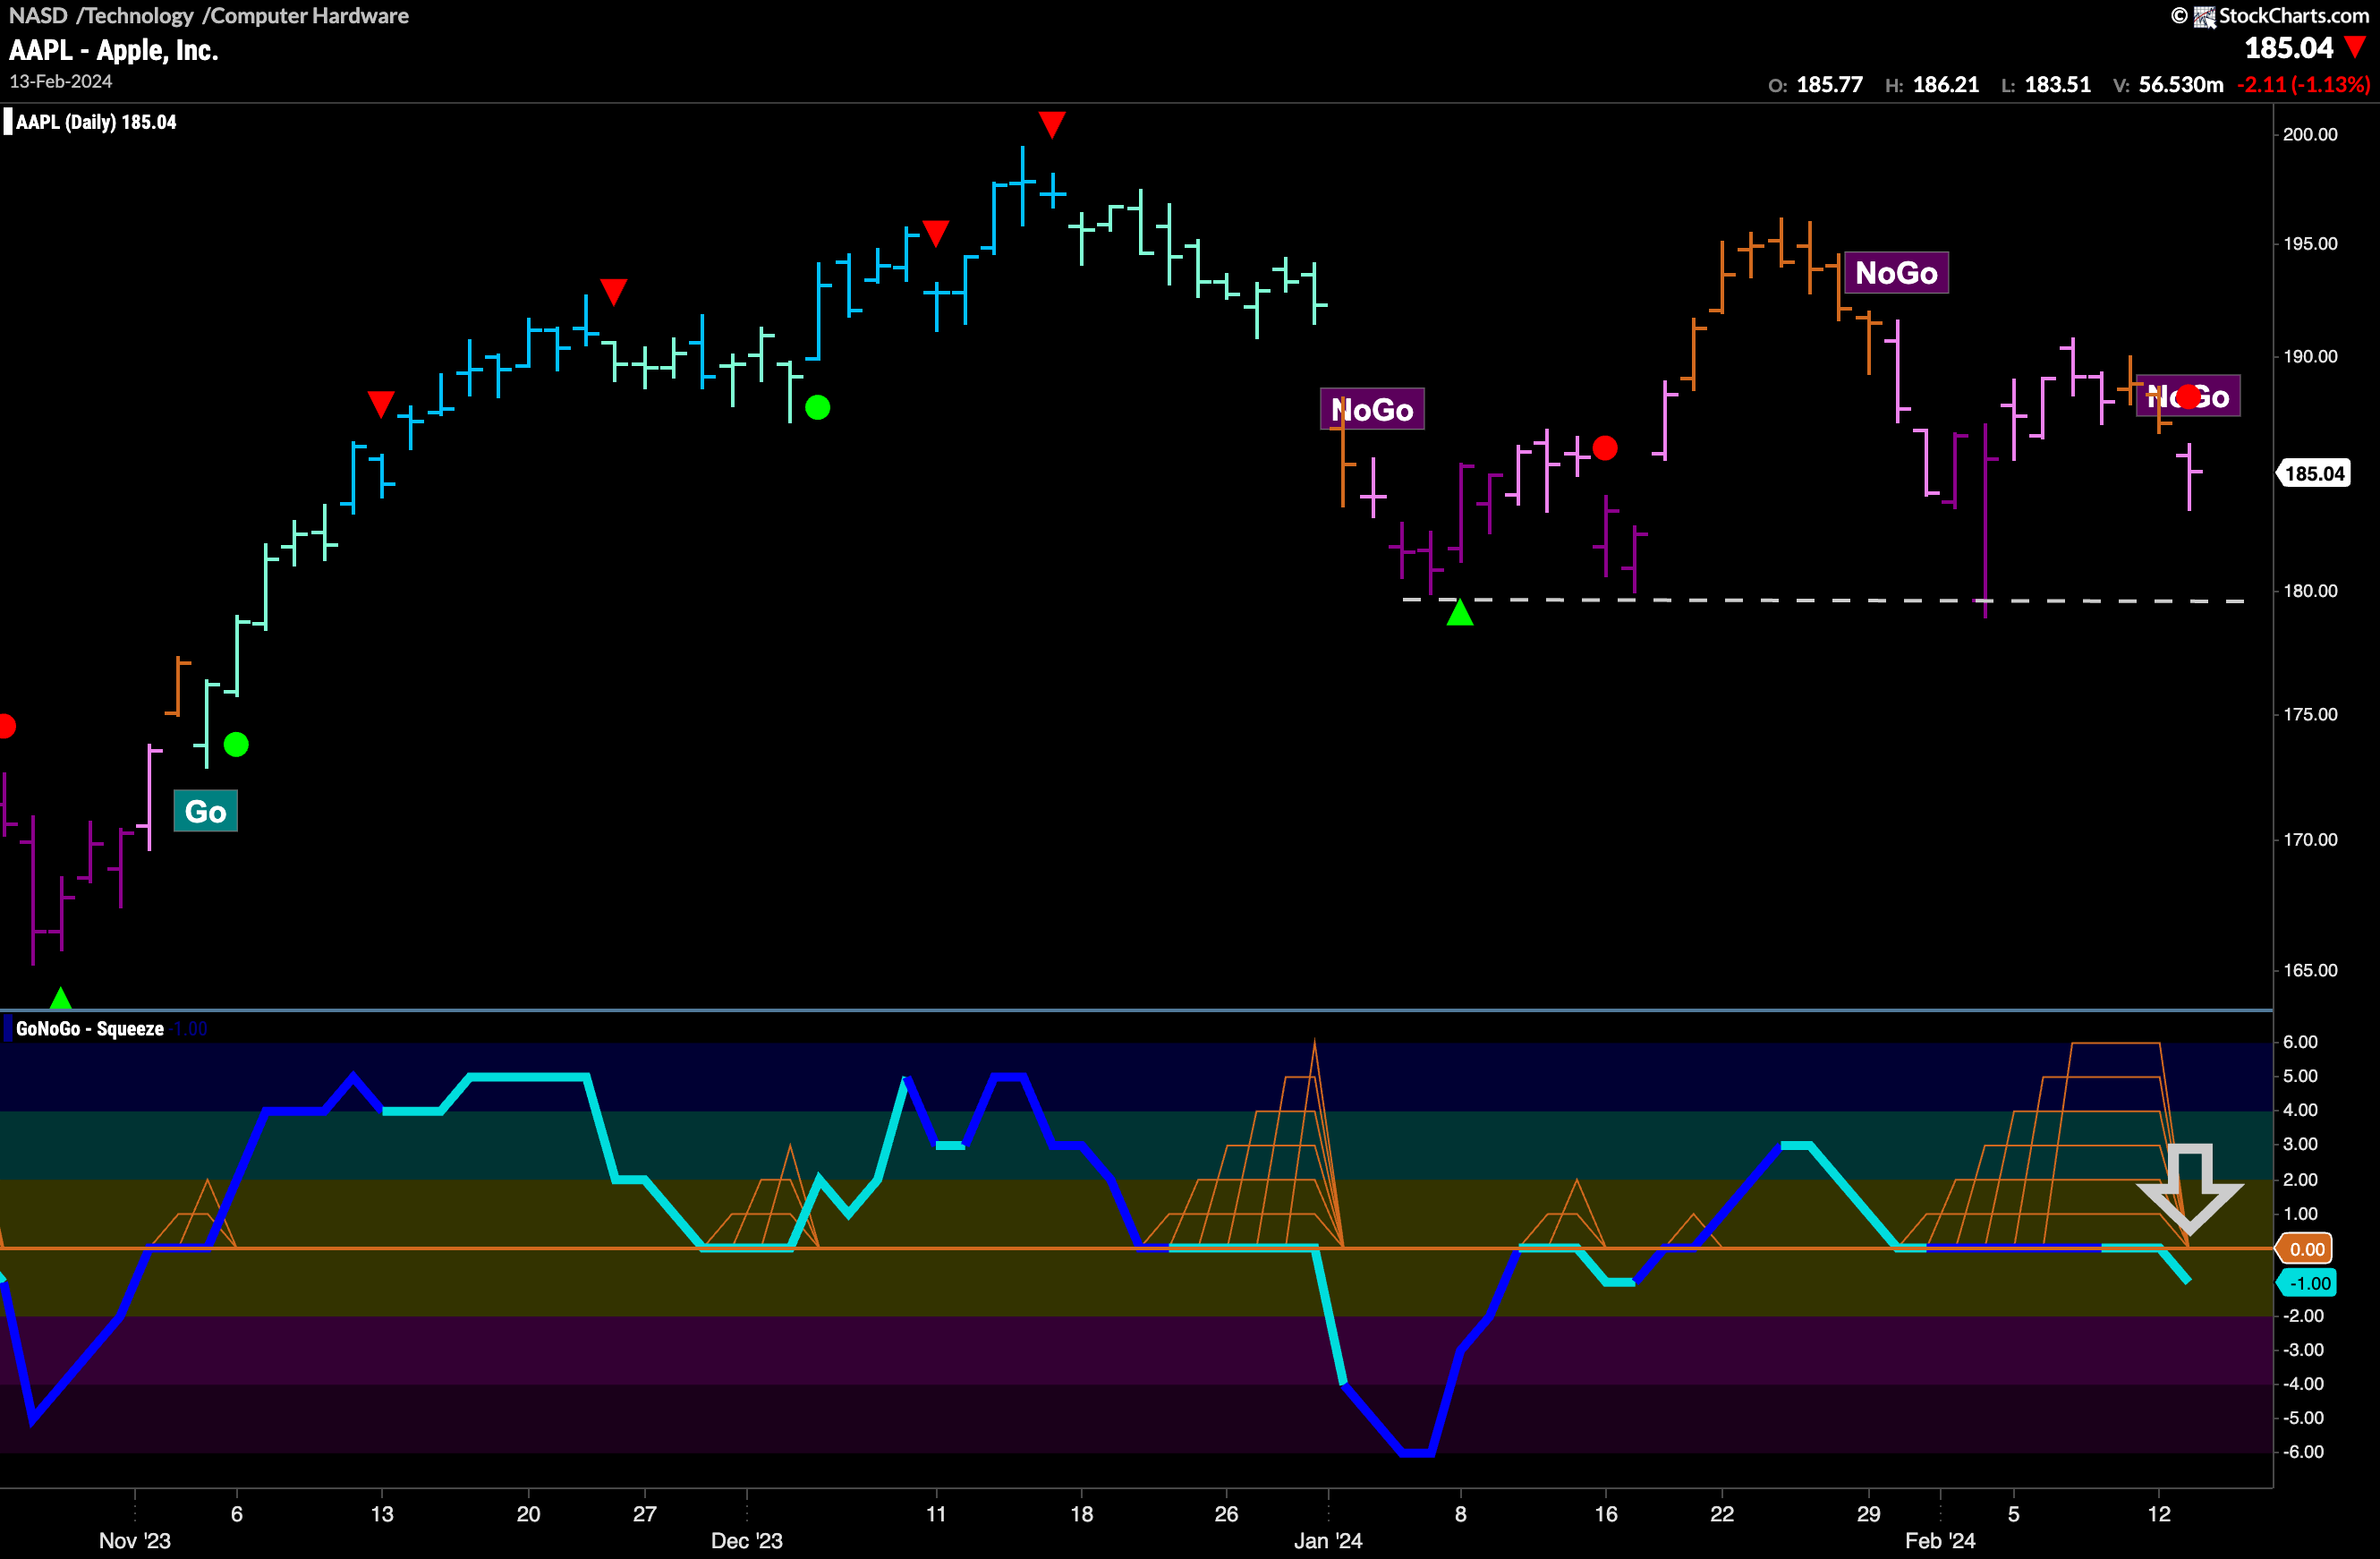Image resolution: width=2380 pixels, height=1559 pixels.
Task: Click the 165.00 price axis label
Action: [x=2310, y=970]
